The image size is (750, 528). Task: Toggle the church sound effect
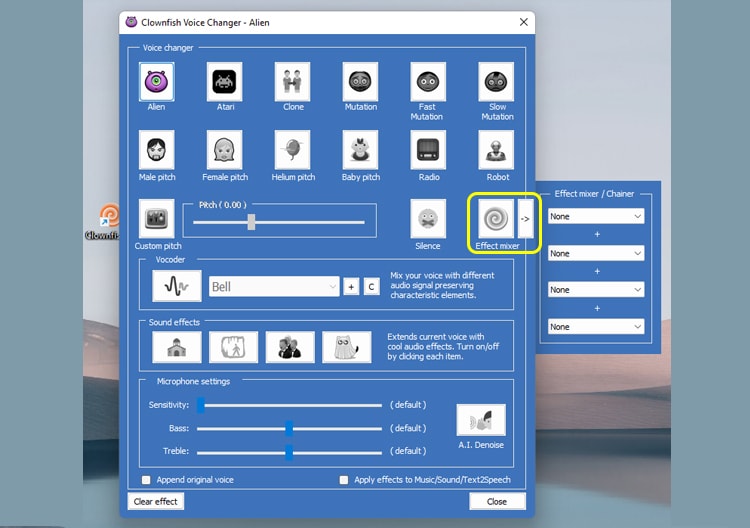click(177, 347)
